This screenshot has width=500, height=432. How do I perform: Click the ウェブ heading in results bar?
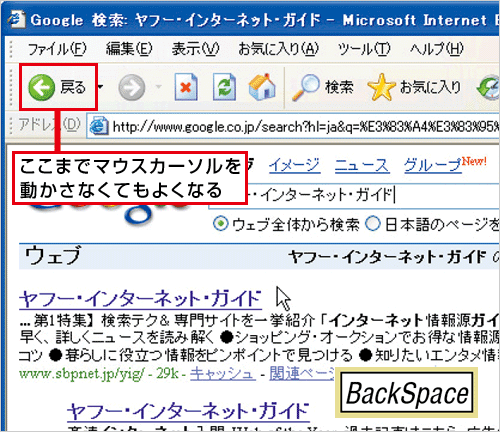pos(53,255)
